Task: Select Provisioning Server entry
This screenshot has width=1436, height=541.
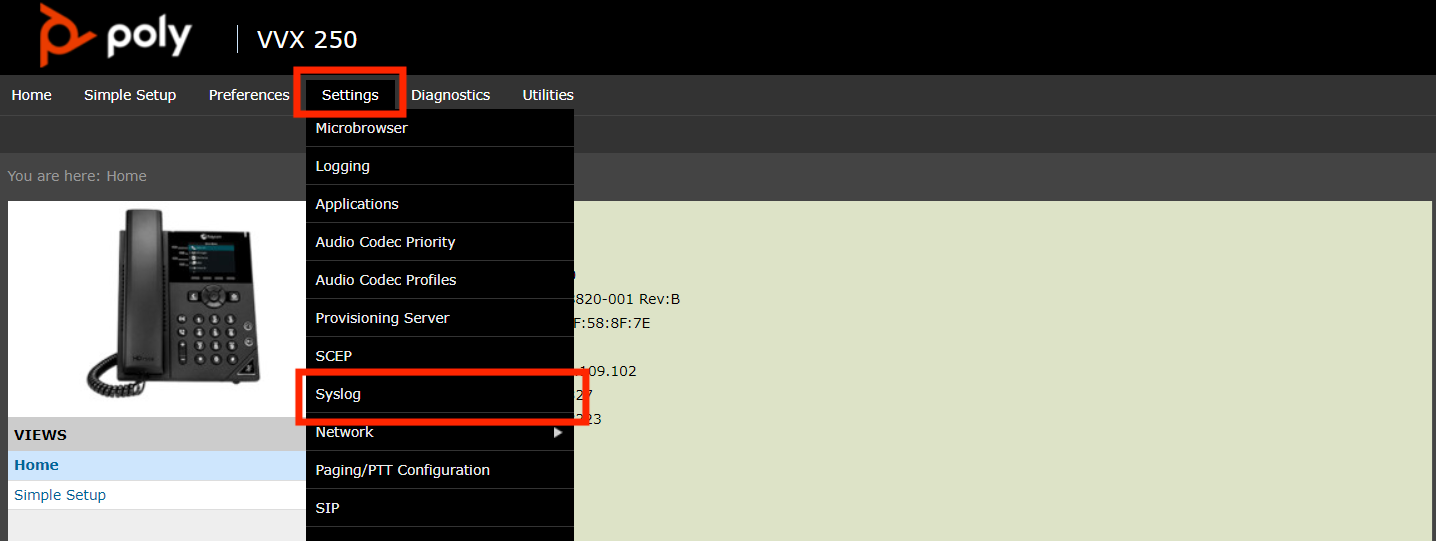Action: tap(440, 318)
